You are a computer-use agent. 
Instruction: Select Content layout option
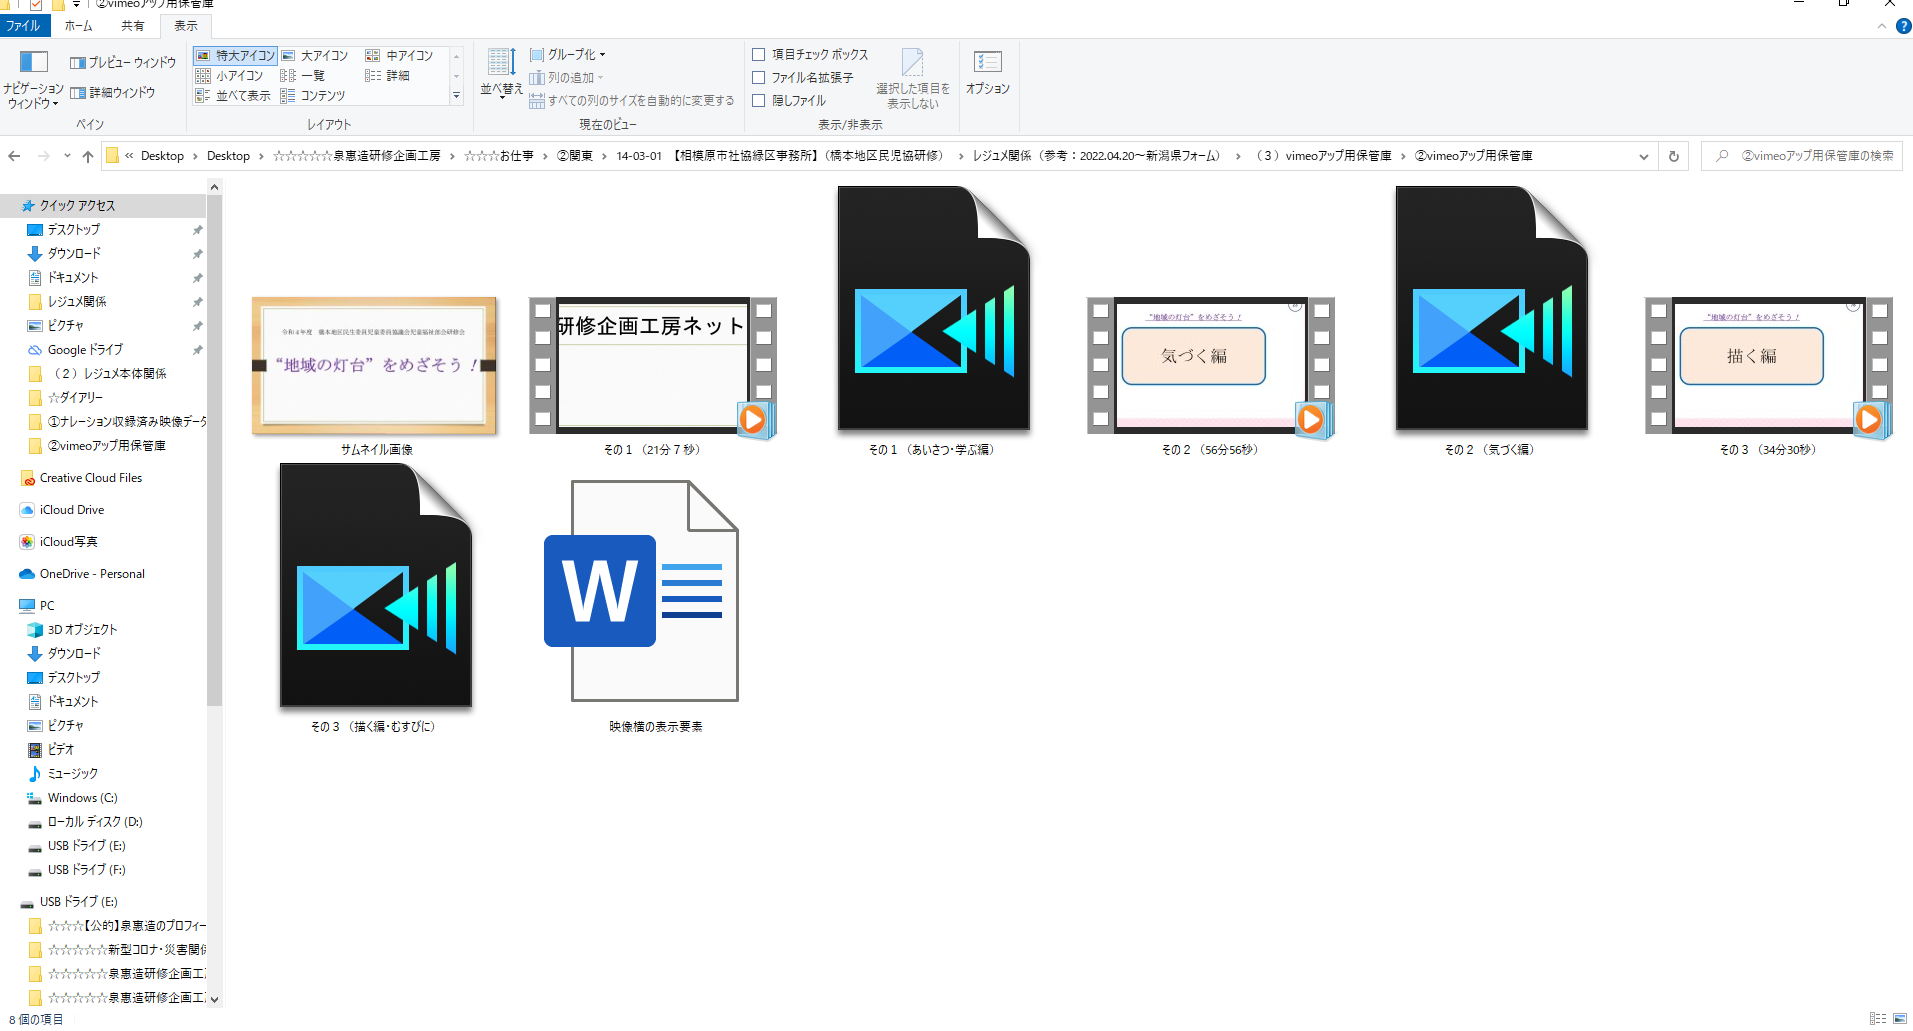click(x=313, y=95)
